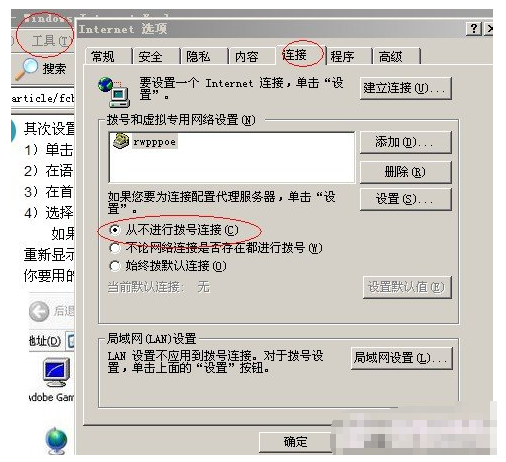The image size is (506, 462).
Task: Click the 建立连接 button
Action: [x=406, y=88]
